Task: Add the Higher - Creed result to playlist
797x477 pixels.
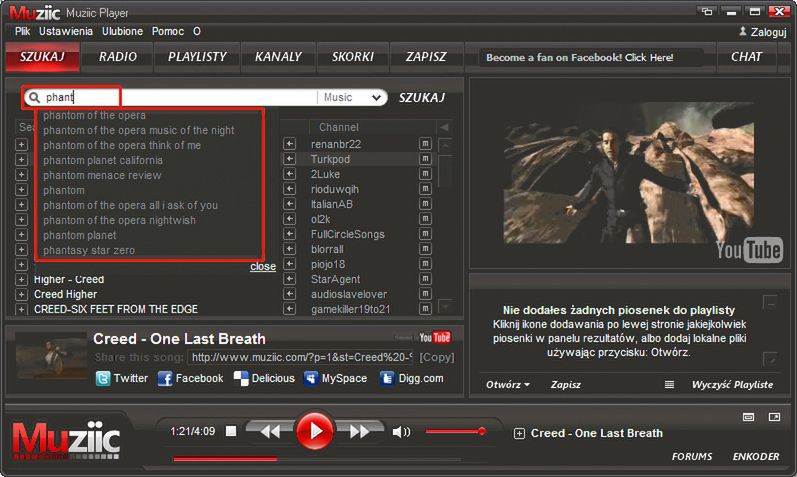Action: tap(21, 279)
